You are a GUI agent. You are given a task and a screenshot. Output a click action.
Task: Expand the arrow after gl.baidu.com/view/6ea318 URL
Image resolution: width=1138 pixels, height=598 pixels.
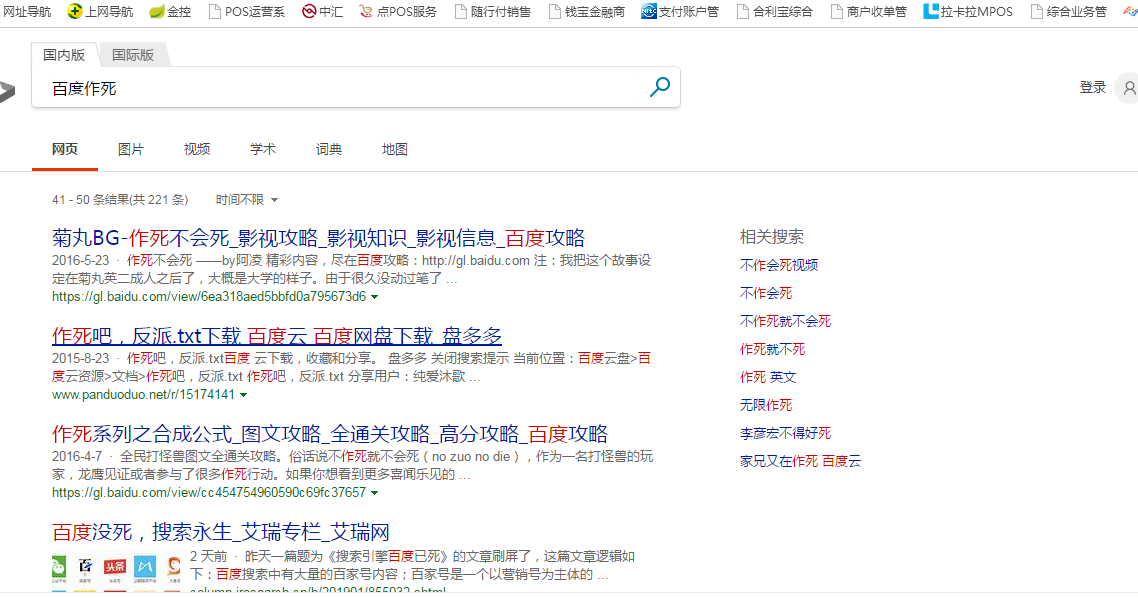click(374, 297)
